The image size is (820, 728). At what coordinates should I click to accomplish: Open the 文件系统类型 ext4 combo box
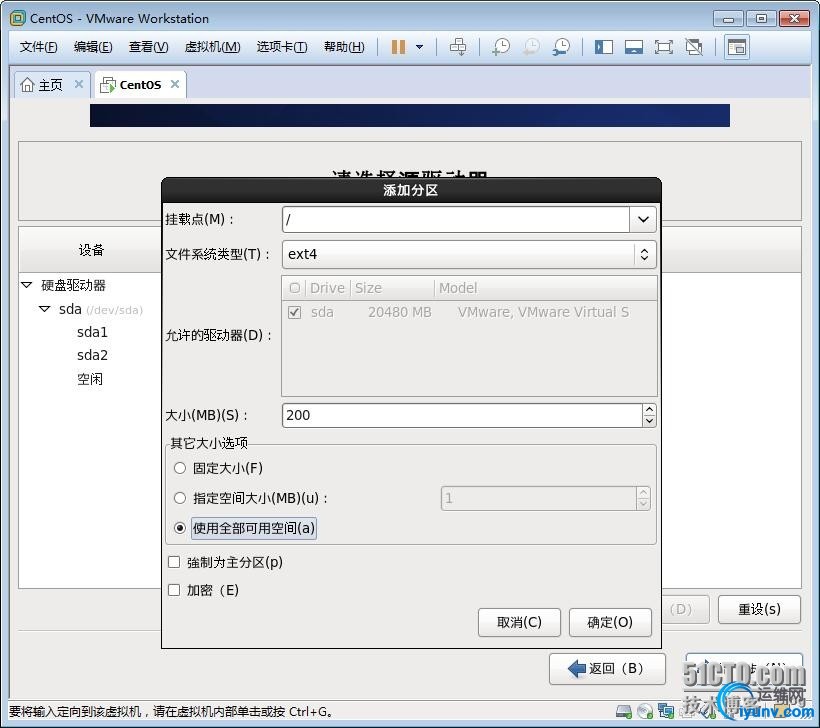[x=469, y=254]
